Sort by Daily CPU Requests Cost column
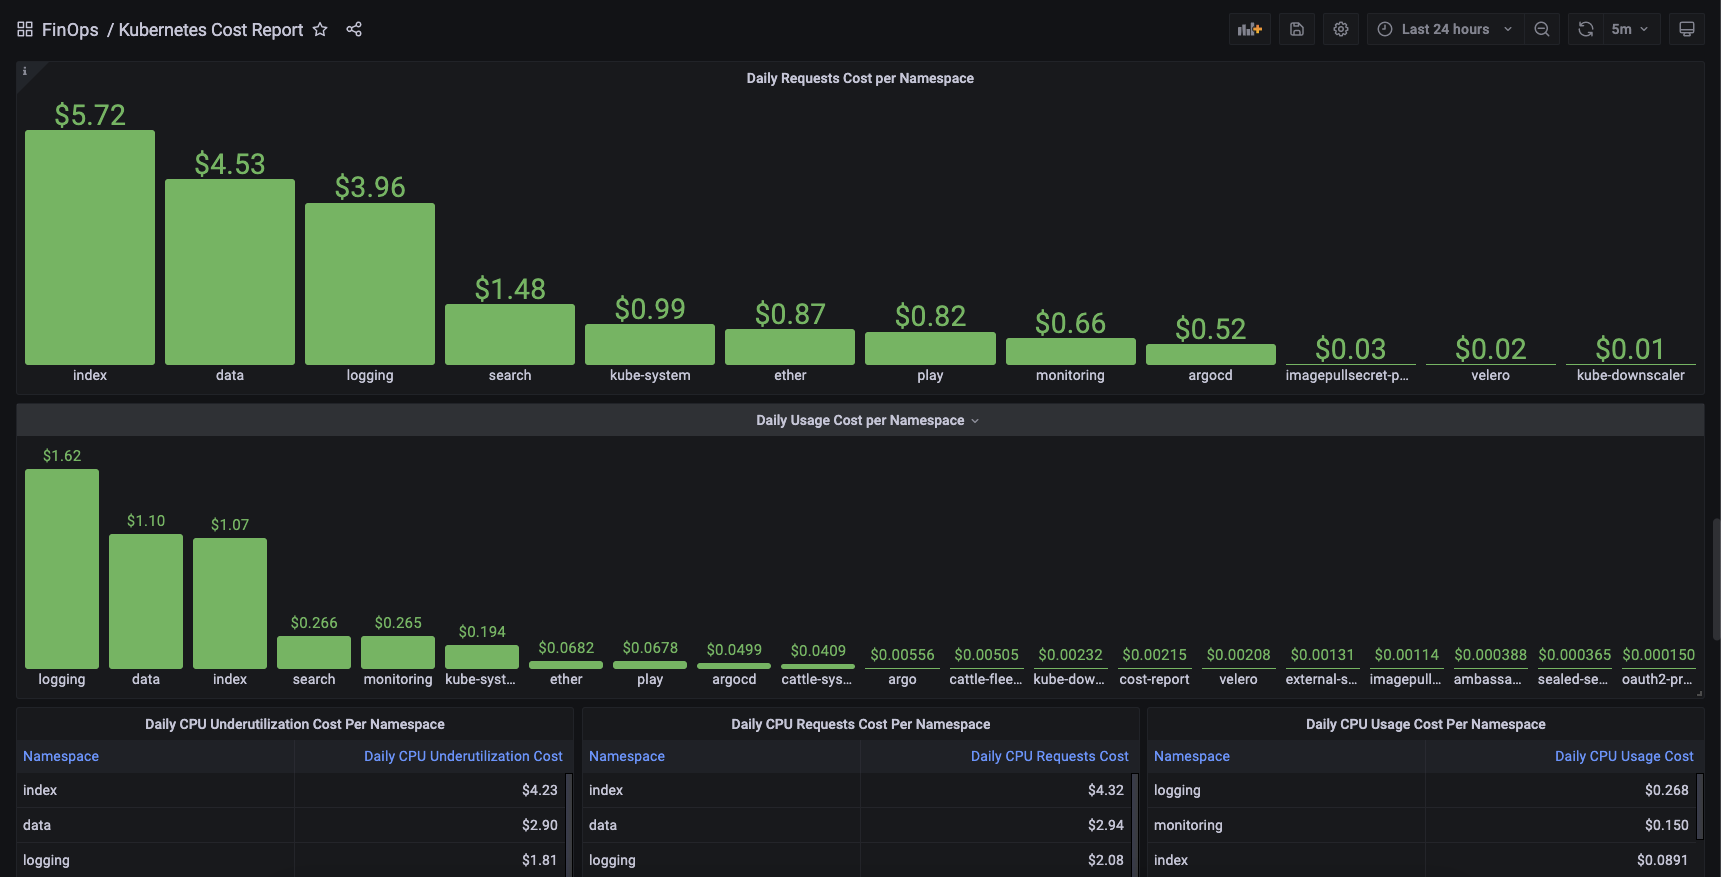 [1049, 756]
